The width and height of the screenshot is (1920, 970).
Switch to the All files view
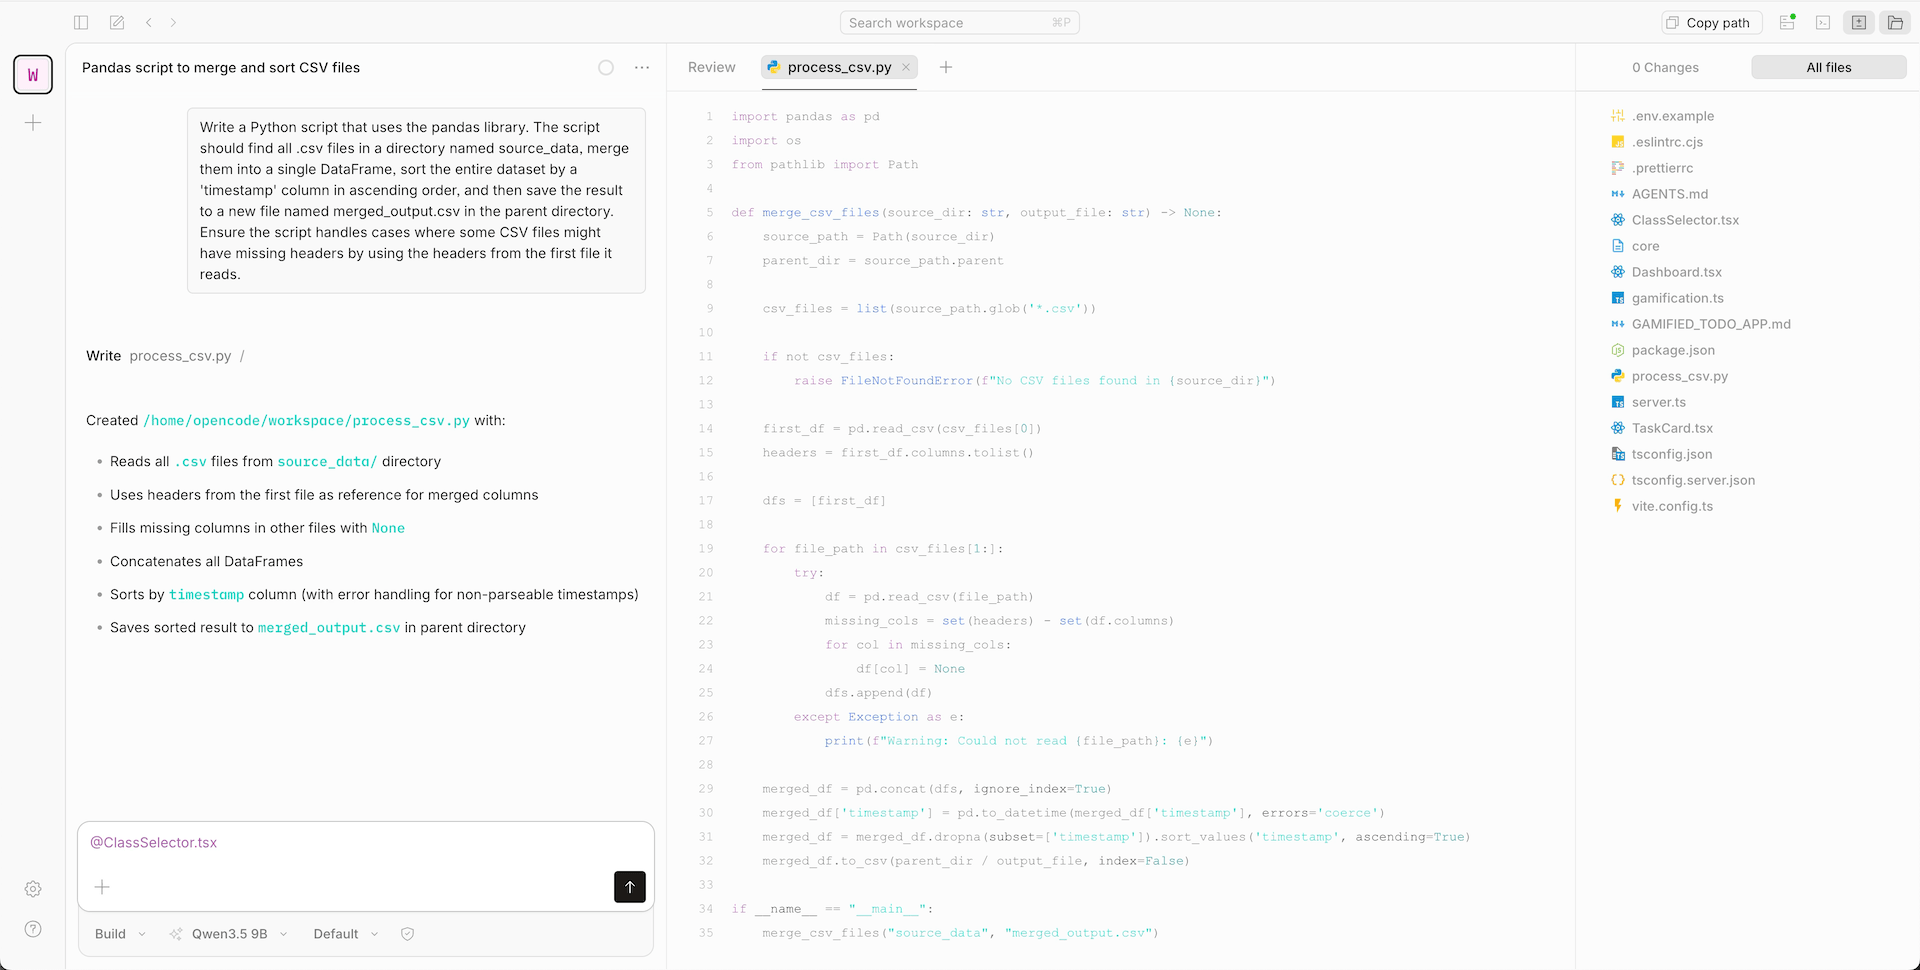coord(1828,67)
